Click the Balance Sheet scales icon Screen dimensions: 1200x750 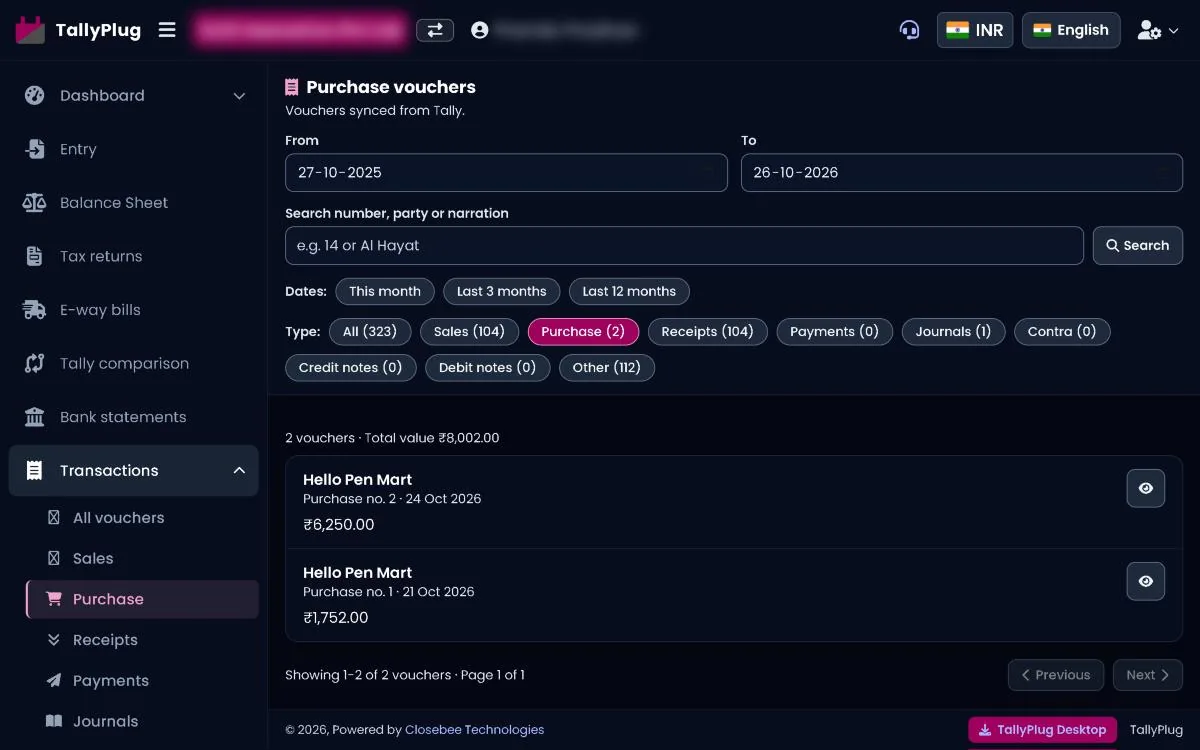35,203
